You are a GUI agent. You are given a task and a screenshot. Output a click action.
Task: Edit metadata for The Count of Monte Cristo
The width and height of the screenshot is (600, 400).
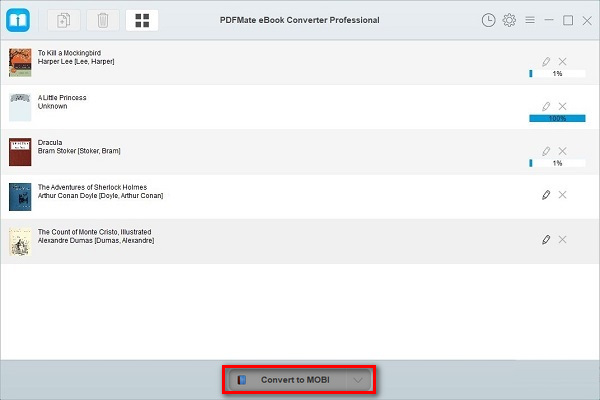546,240
